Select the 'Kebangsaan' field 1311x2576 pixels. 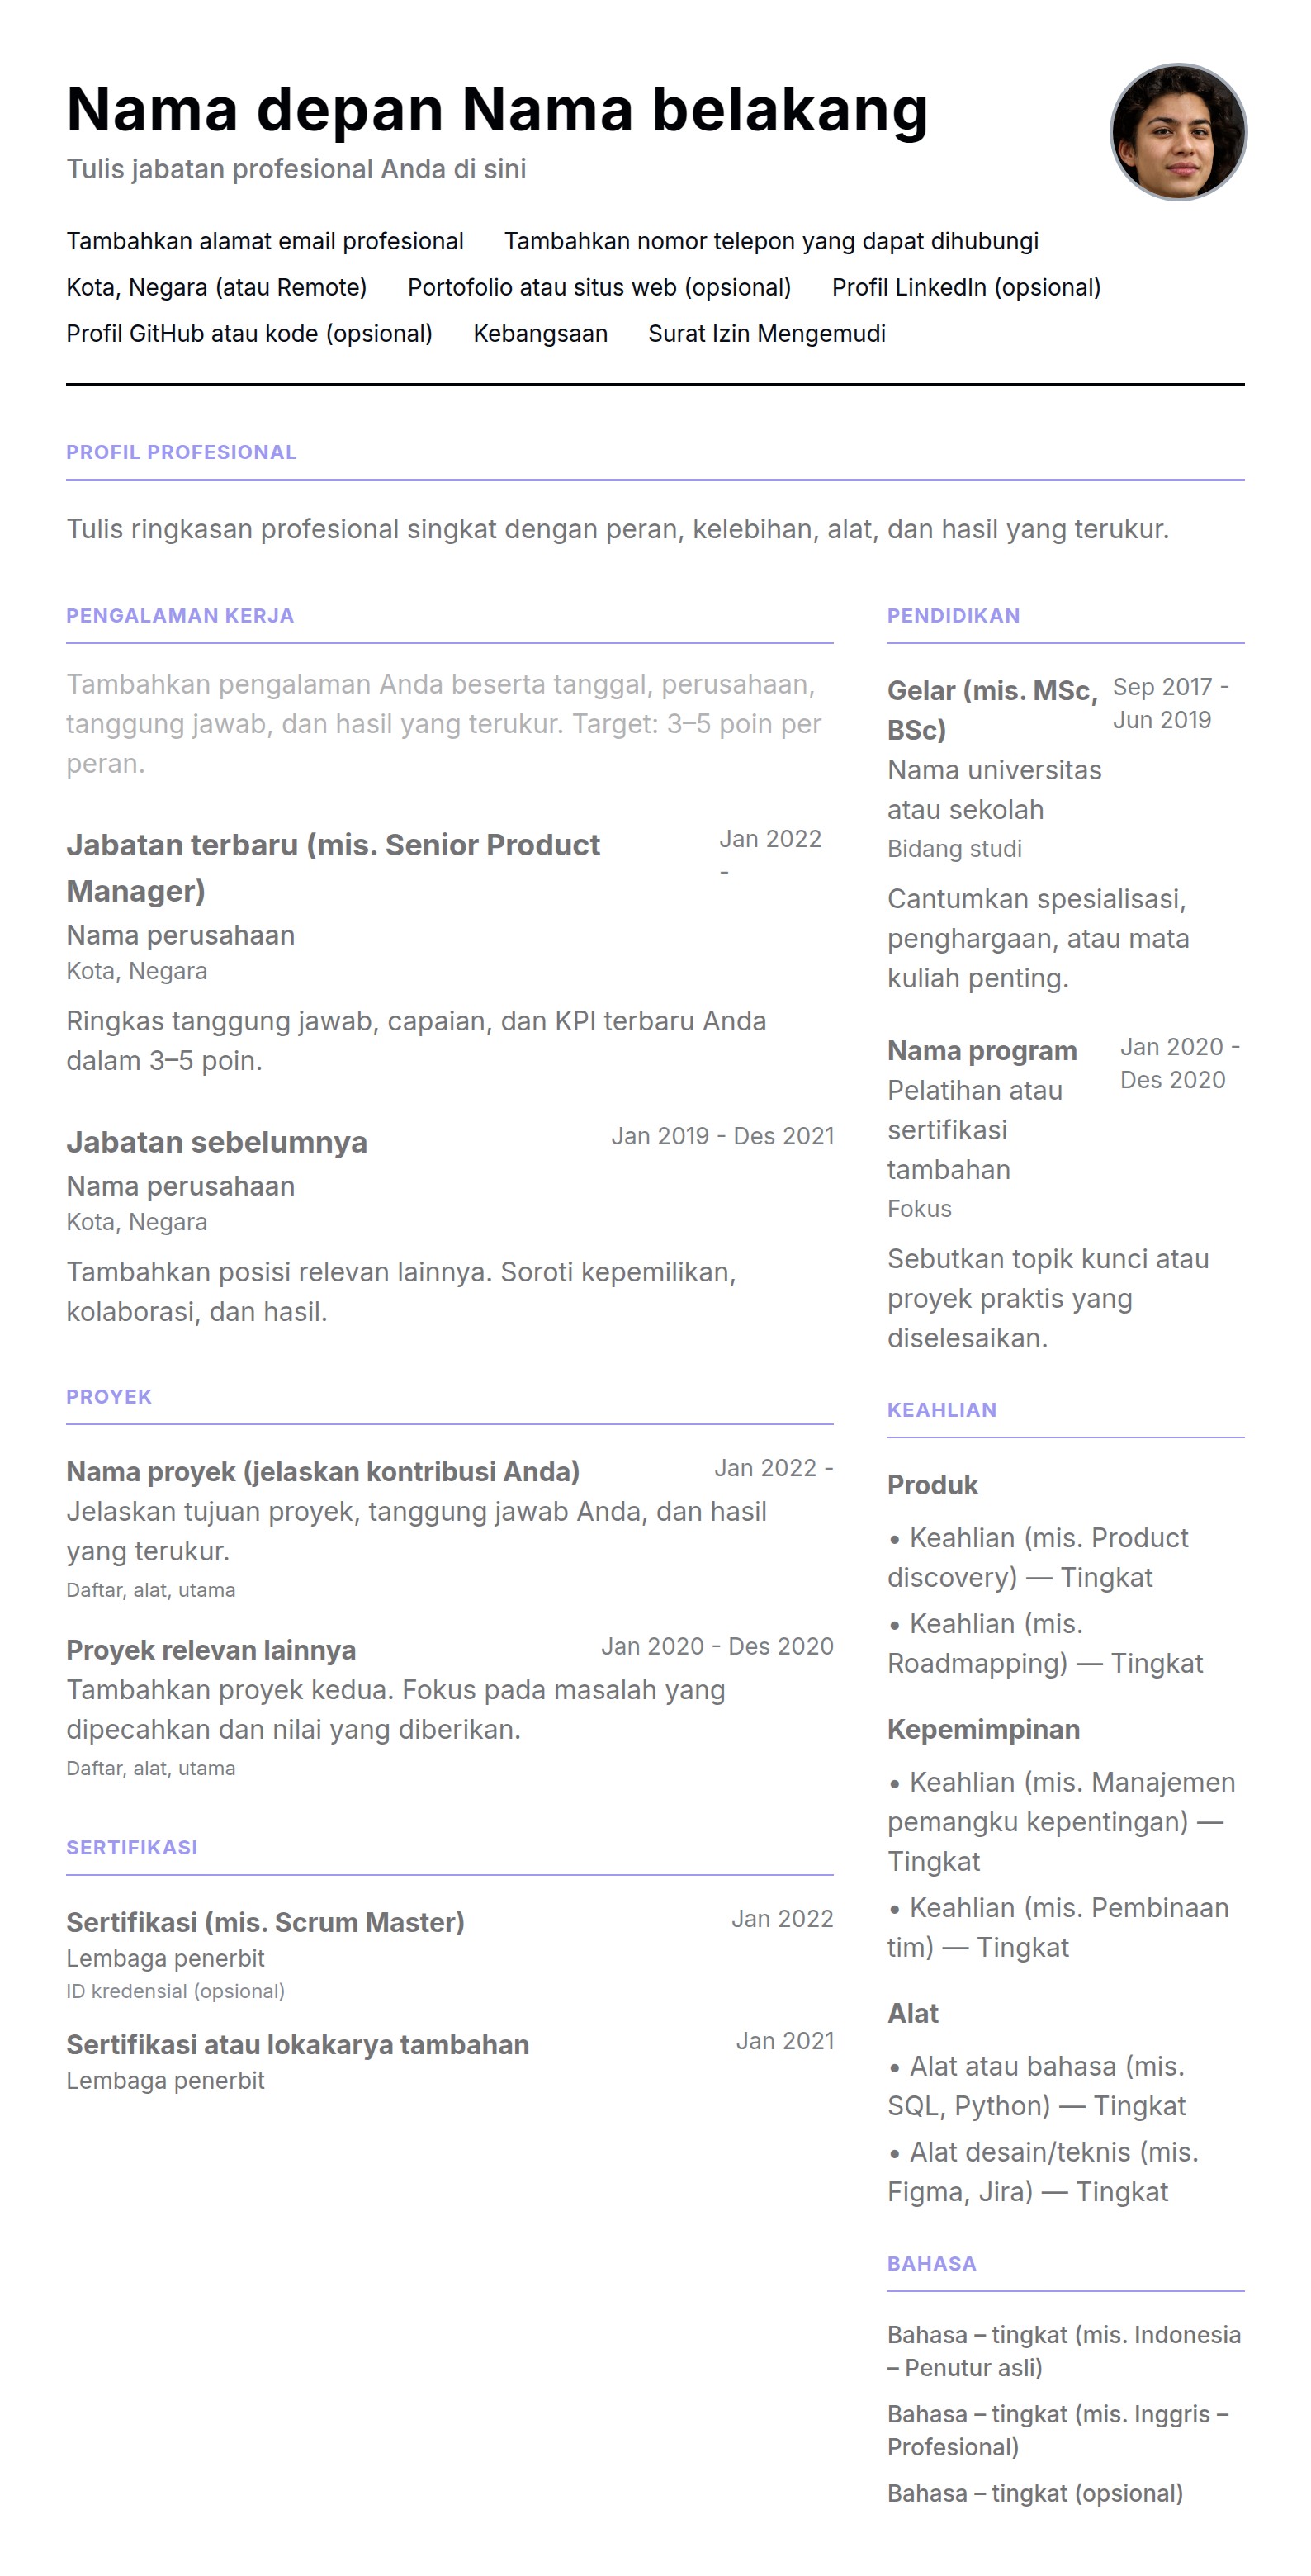540,333
